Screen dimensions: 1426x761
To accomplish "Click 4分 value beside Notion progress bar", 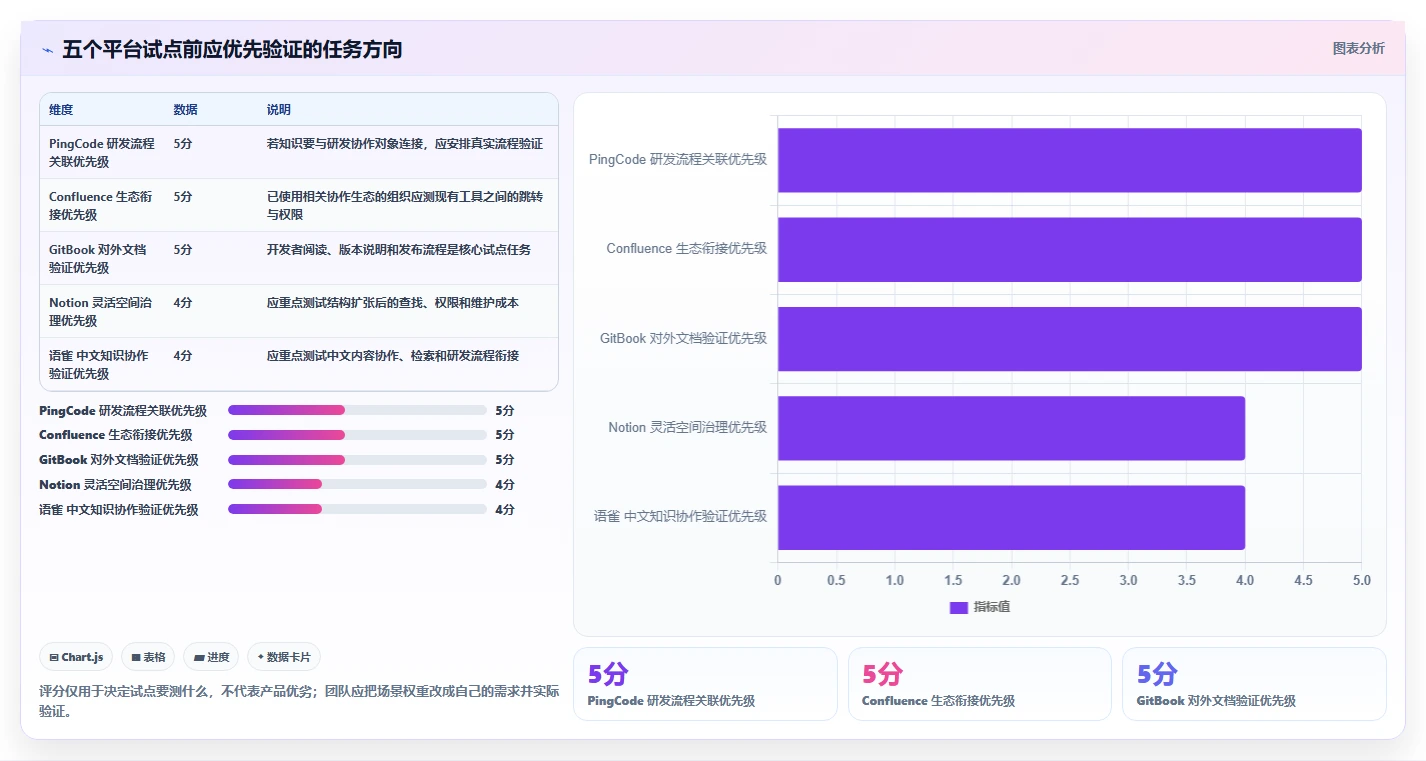I will coord(505,484).
